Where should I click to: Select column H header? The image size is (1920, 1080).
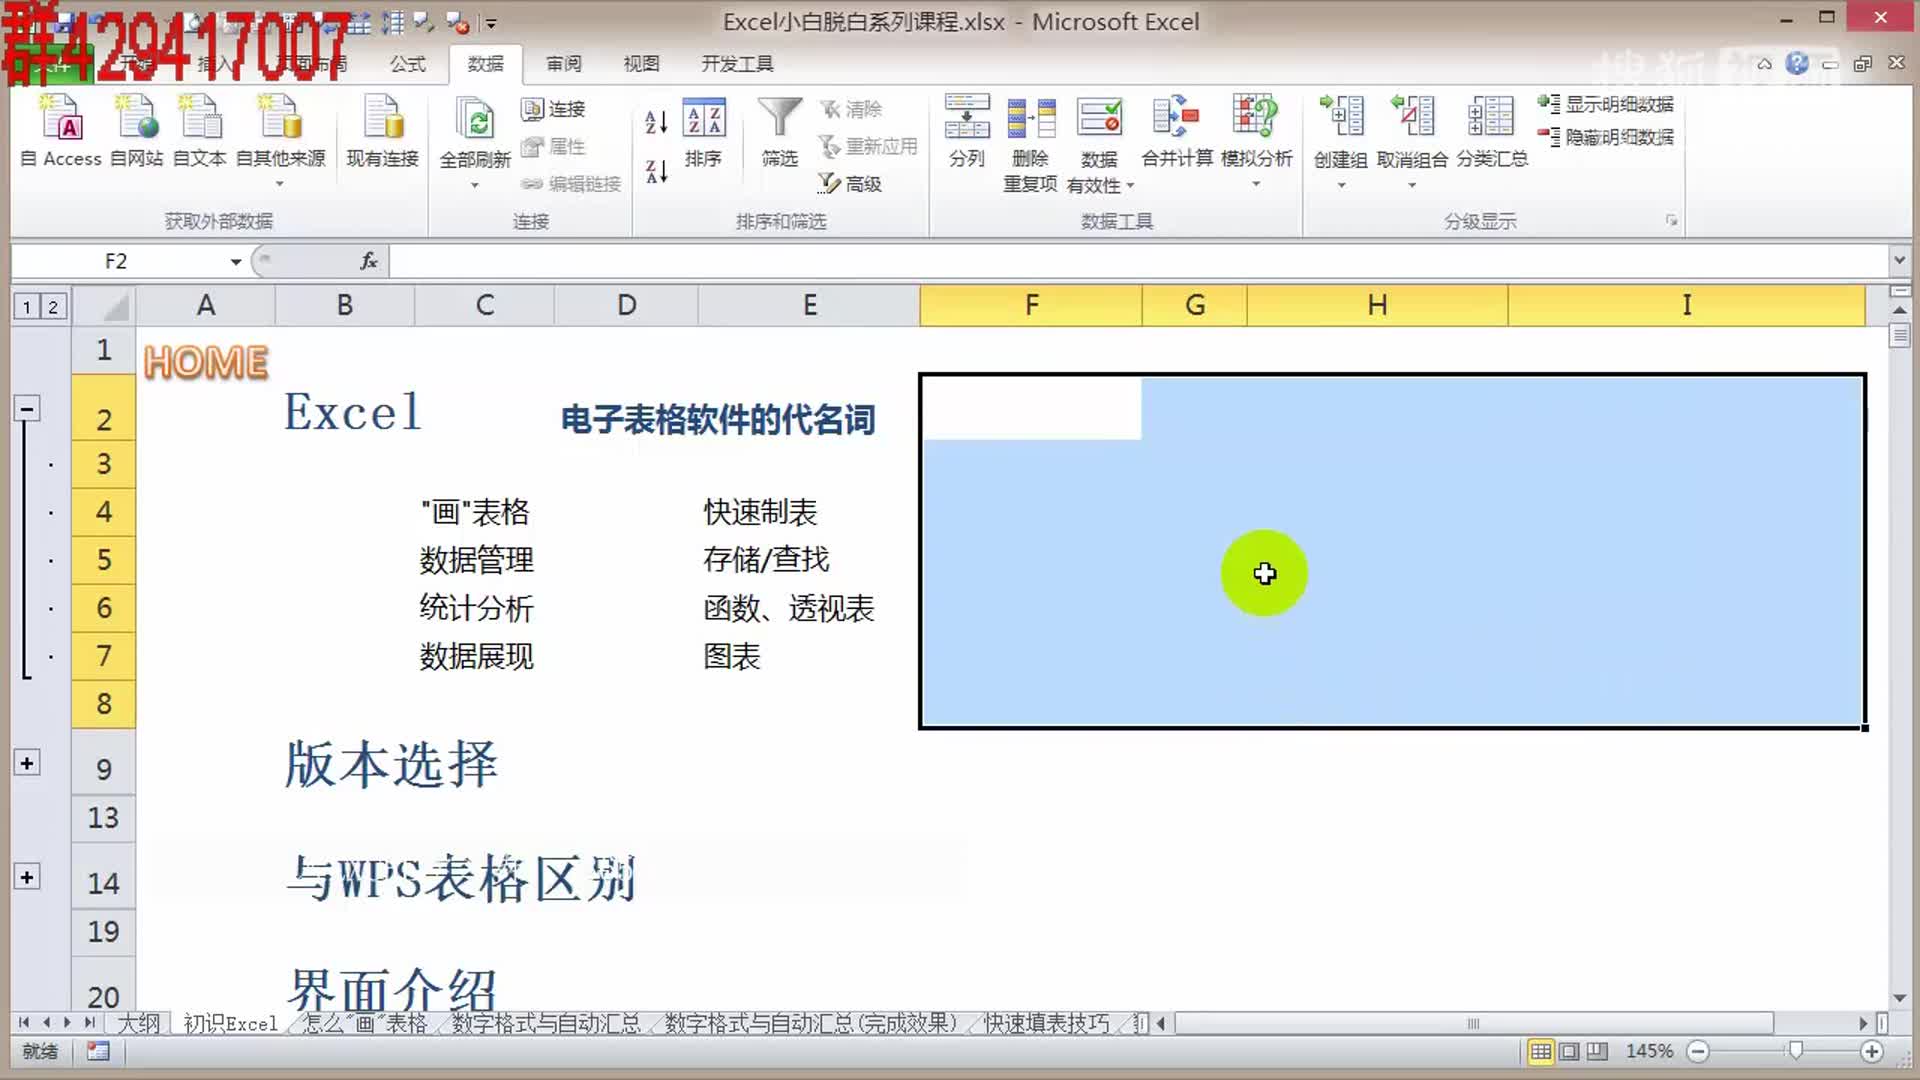click(x=1377, y=305)
